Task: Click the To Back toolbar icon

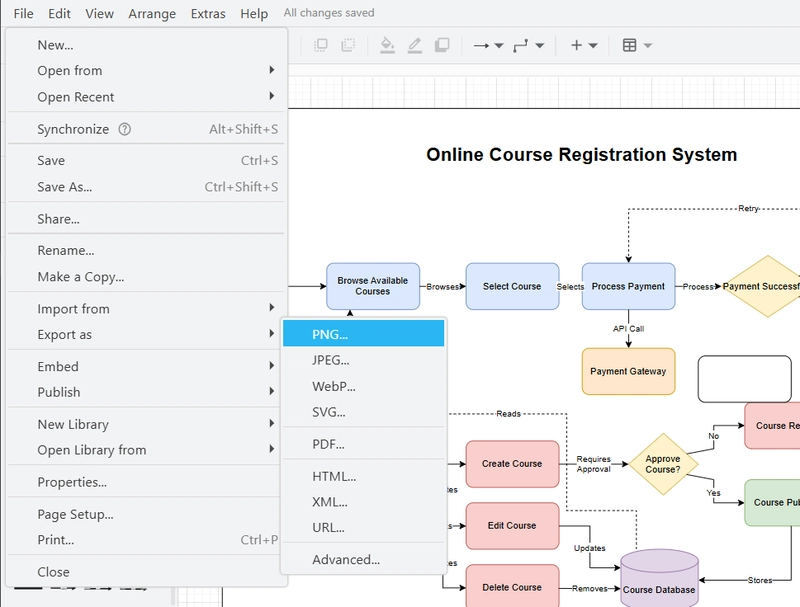Action: pos(348,45)
